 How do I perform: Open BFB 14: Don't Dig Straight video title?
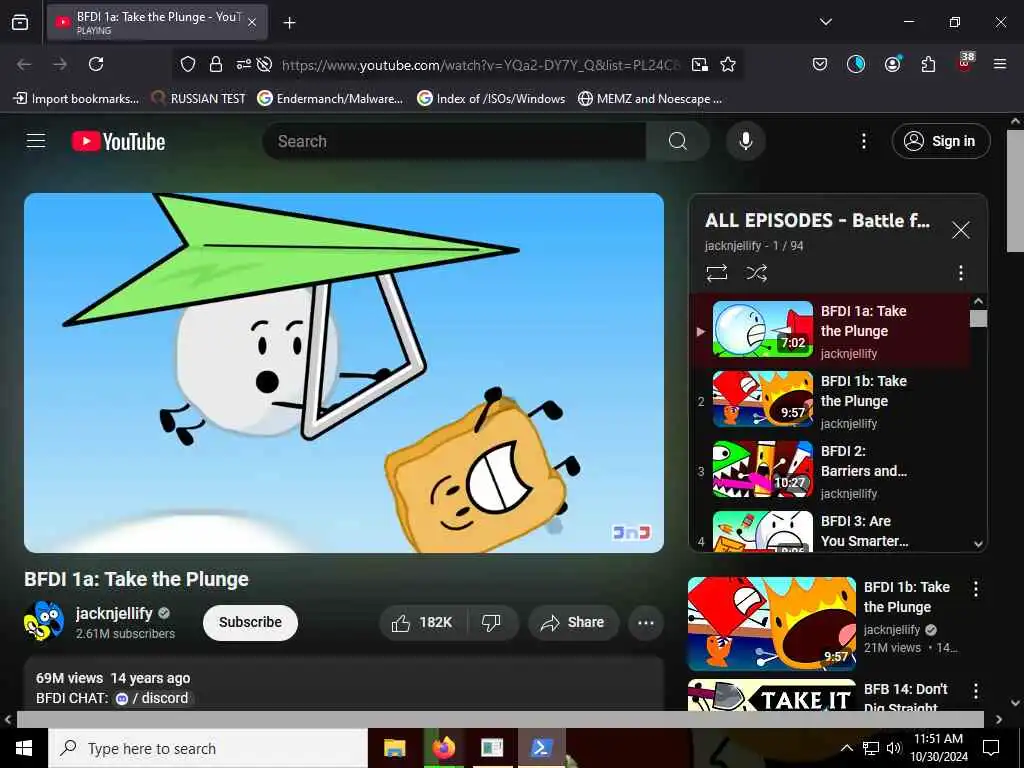coord(905,698)
